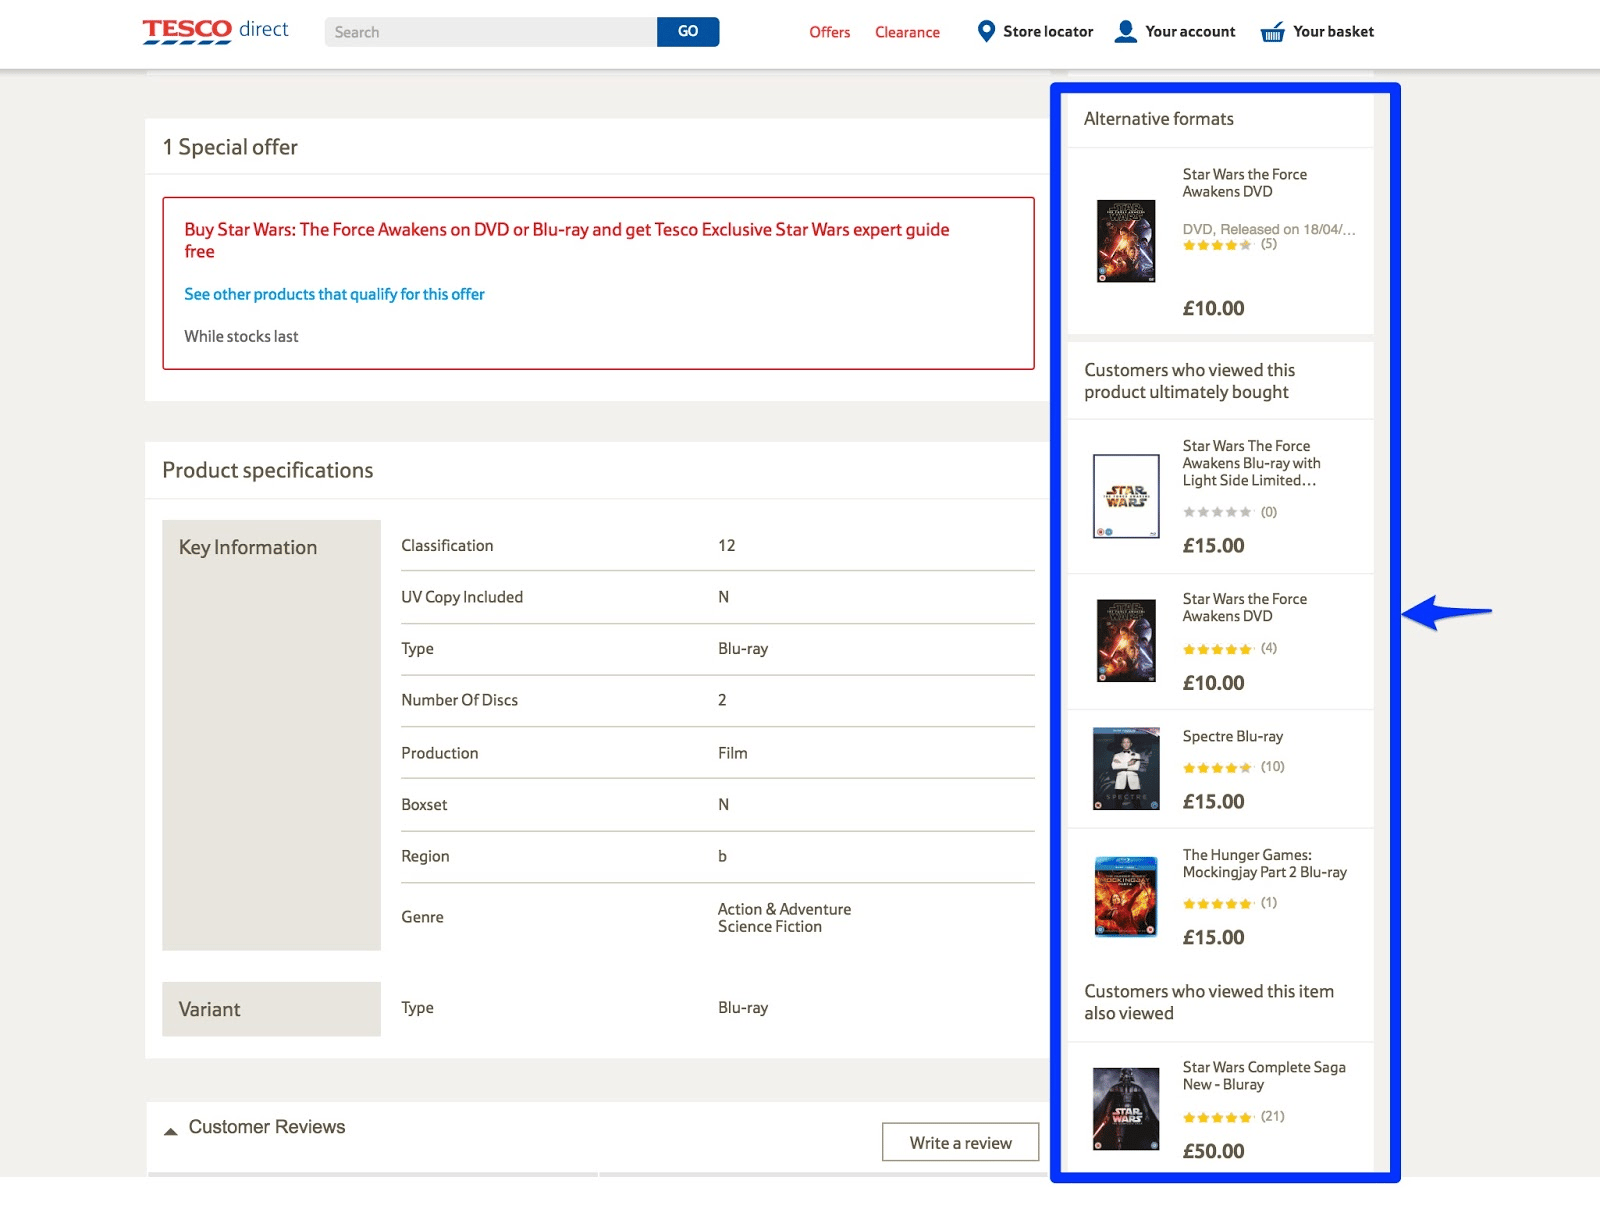Open the Clearance link

point(907,32)
